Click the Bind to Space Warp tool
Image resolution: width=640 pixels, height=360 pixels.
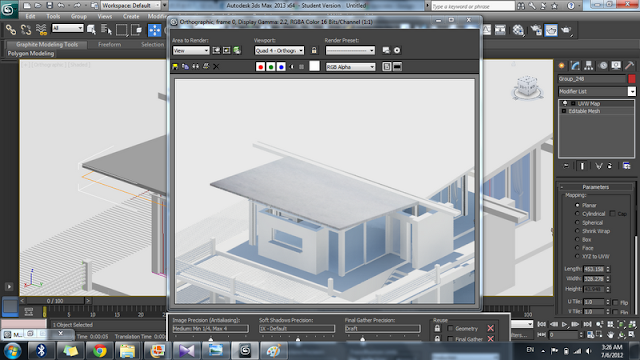(x=41, y=30)
